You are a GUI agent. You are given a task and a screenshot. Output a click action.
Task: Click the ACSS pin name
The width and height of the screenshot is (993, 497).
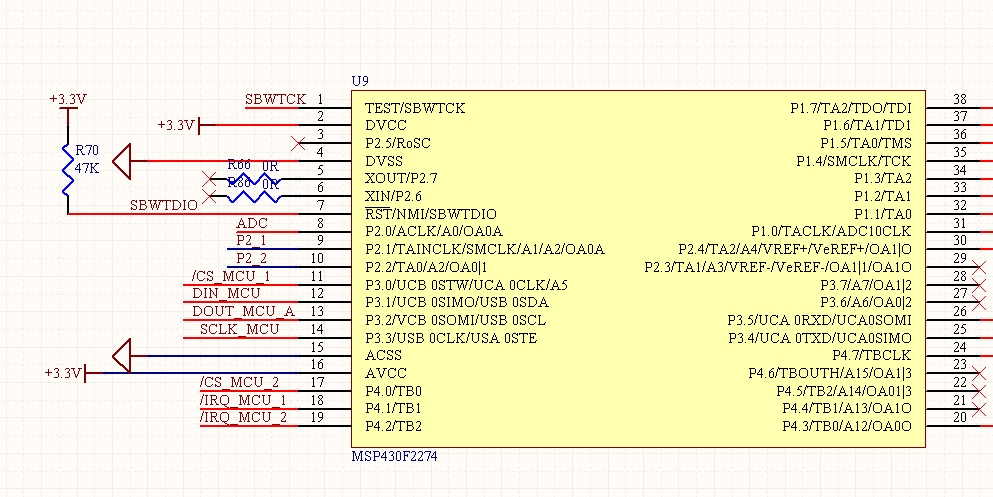click(384, 356)
